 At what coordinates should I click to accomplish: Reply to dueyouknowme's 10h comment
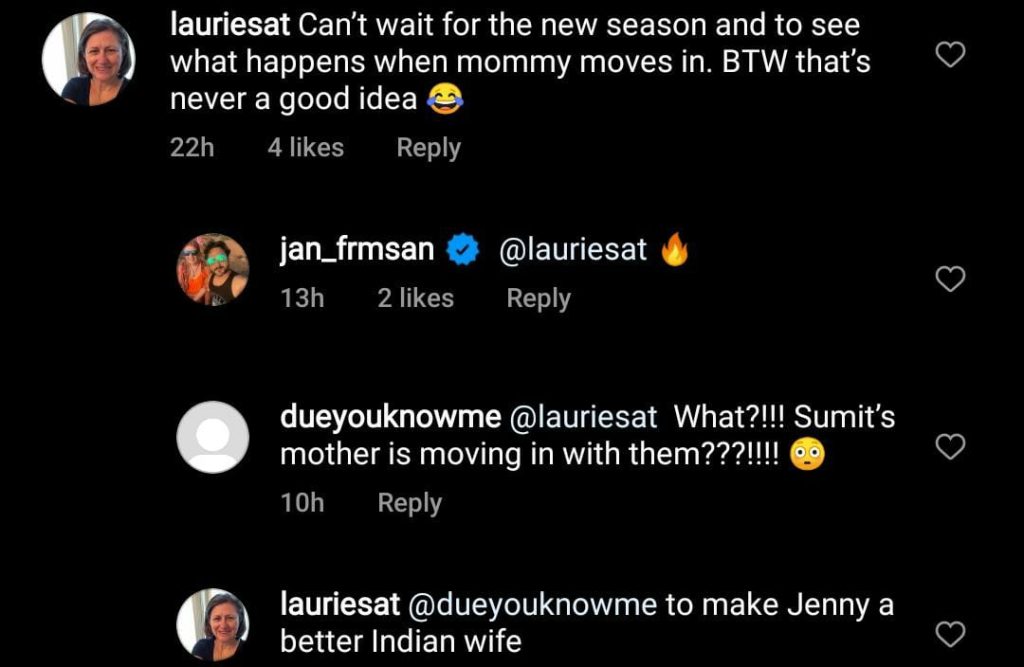coord(409,503)
